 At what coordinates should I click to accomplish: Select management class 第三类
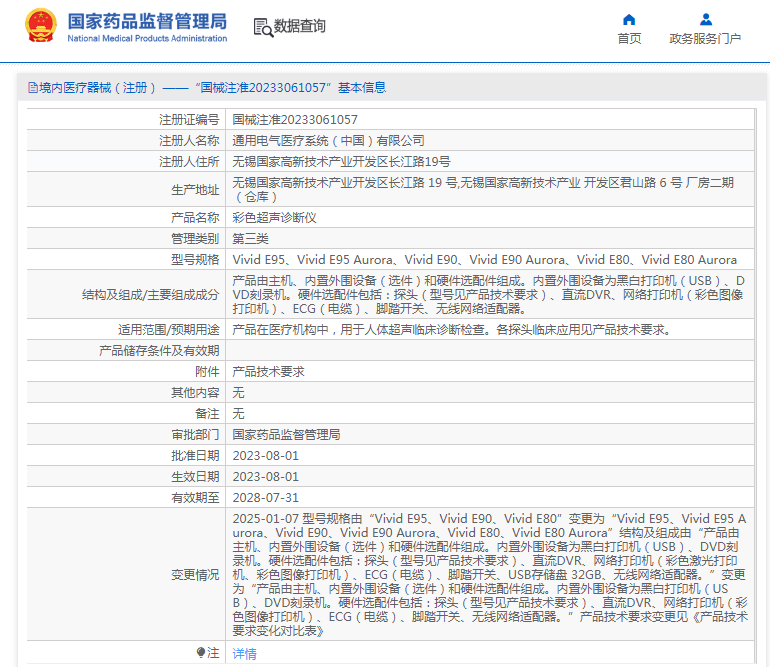(250, 239)
